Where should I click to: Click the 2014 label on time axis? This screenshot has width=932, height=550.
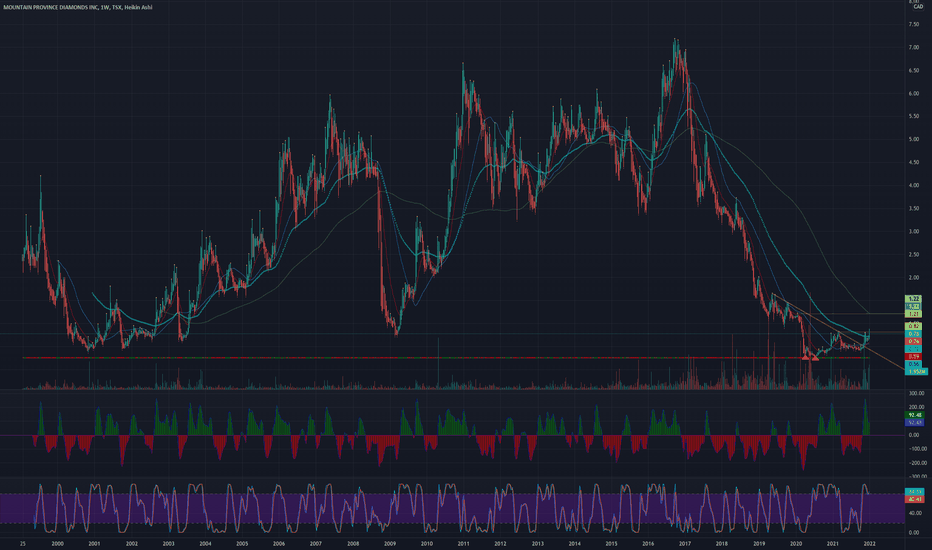point(574,543)
